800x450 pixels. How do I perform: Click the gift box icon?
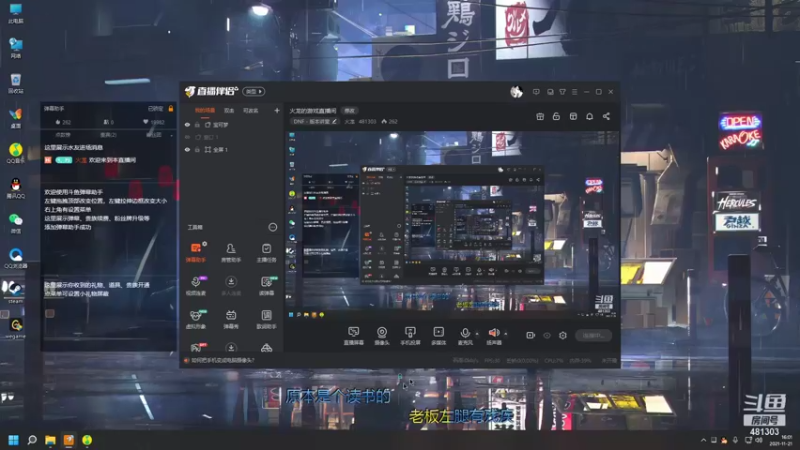(540, 117)
